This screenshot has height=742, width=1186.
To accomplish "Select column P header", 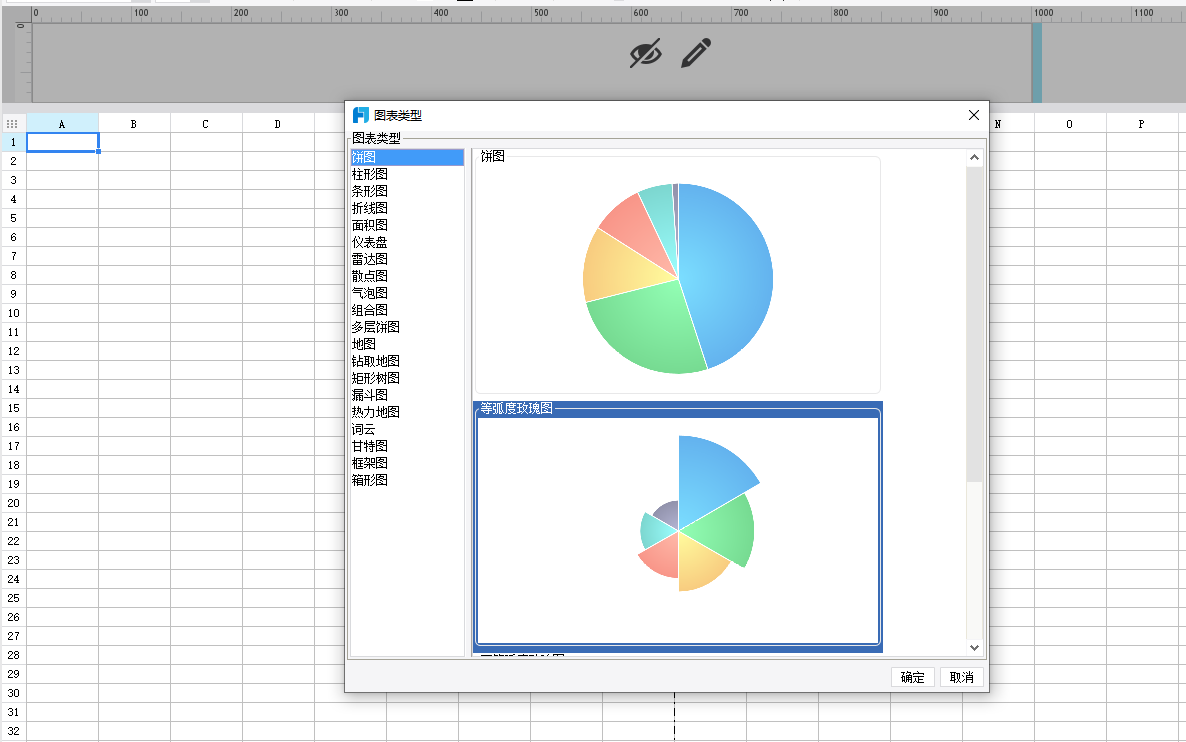I will [x=1141, y=123].
